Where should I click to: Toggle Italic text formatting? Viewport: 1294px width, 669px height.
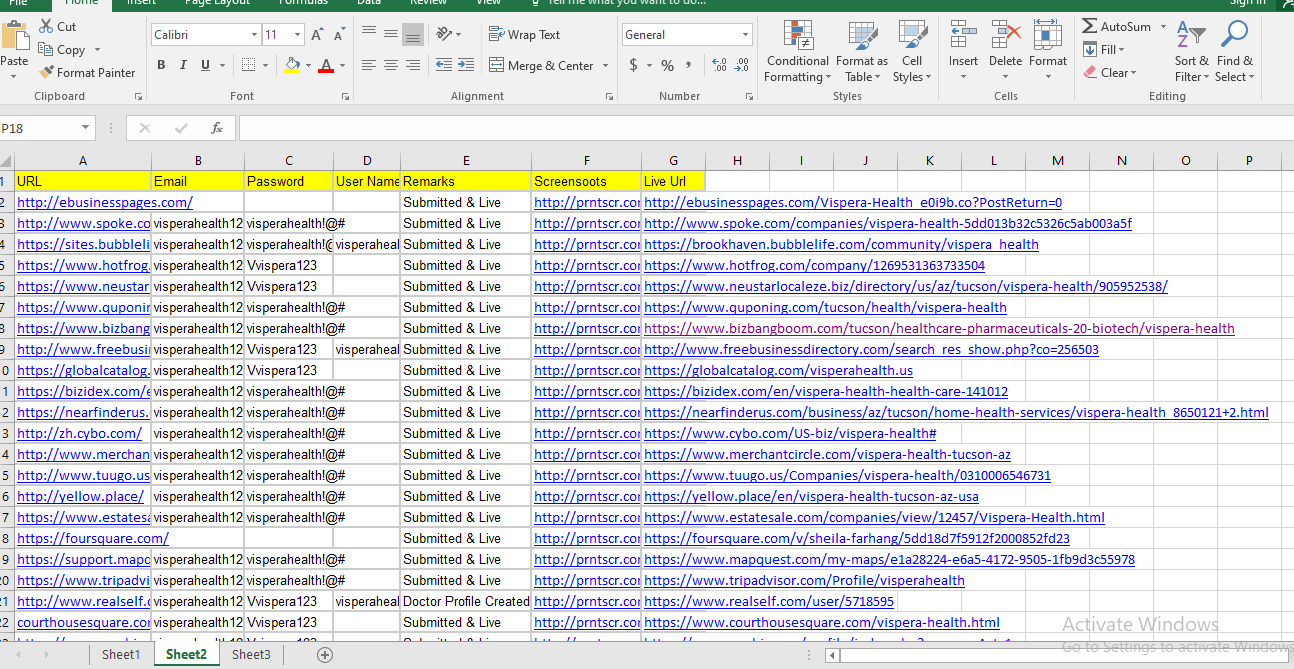(183, 65)
